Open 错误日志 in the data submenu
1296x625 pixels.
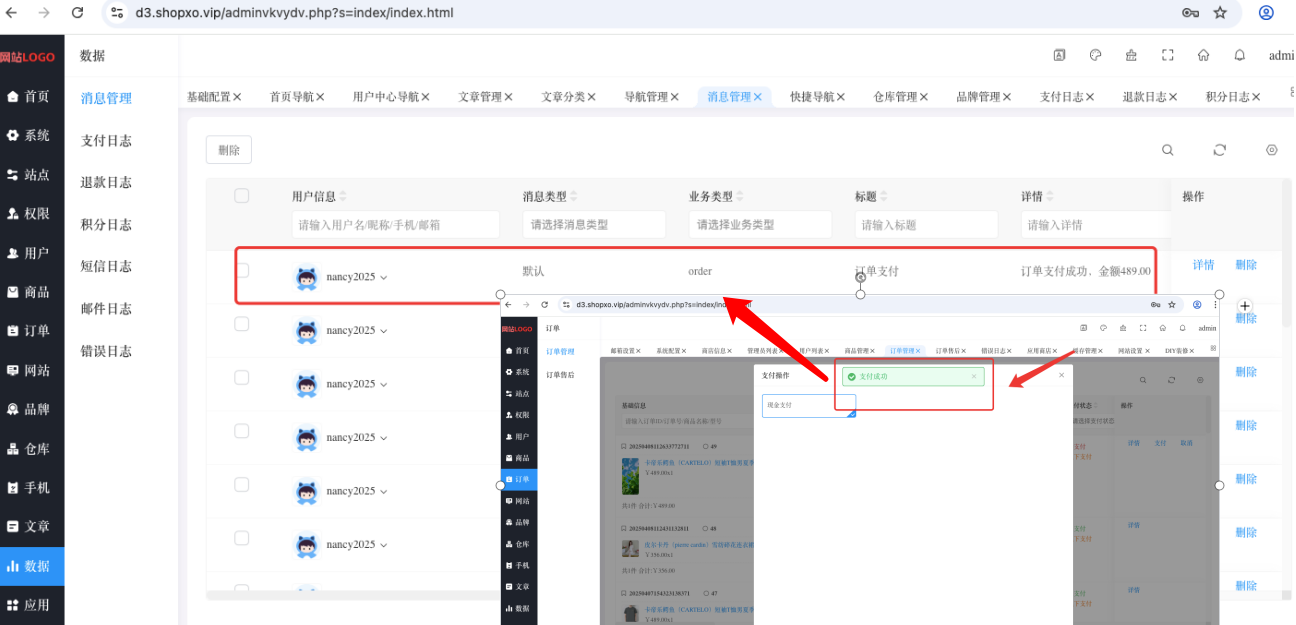tap(106, 351)
